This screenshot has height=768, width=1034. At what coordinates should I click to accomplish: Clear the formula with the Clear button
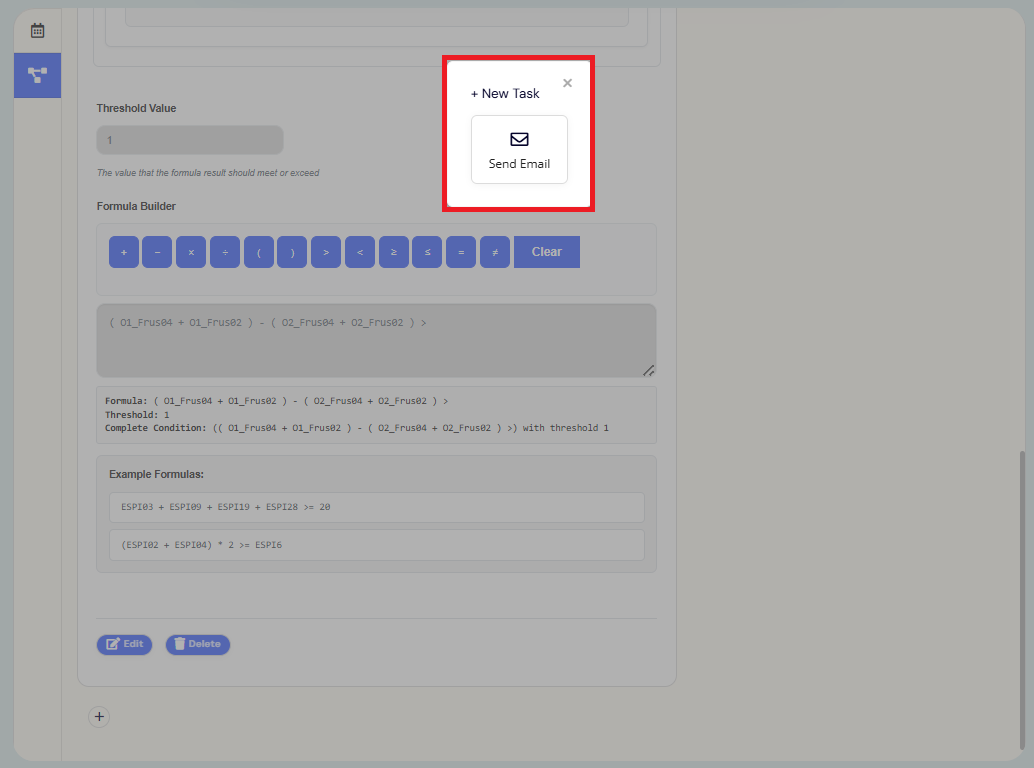[x=546, y=251]
